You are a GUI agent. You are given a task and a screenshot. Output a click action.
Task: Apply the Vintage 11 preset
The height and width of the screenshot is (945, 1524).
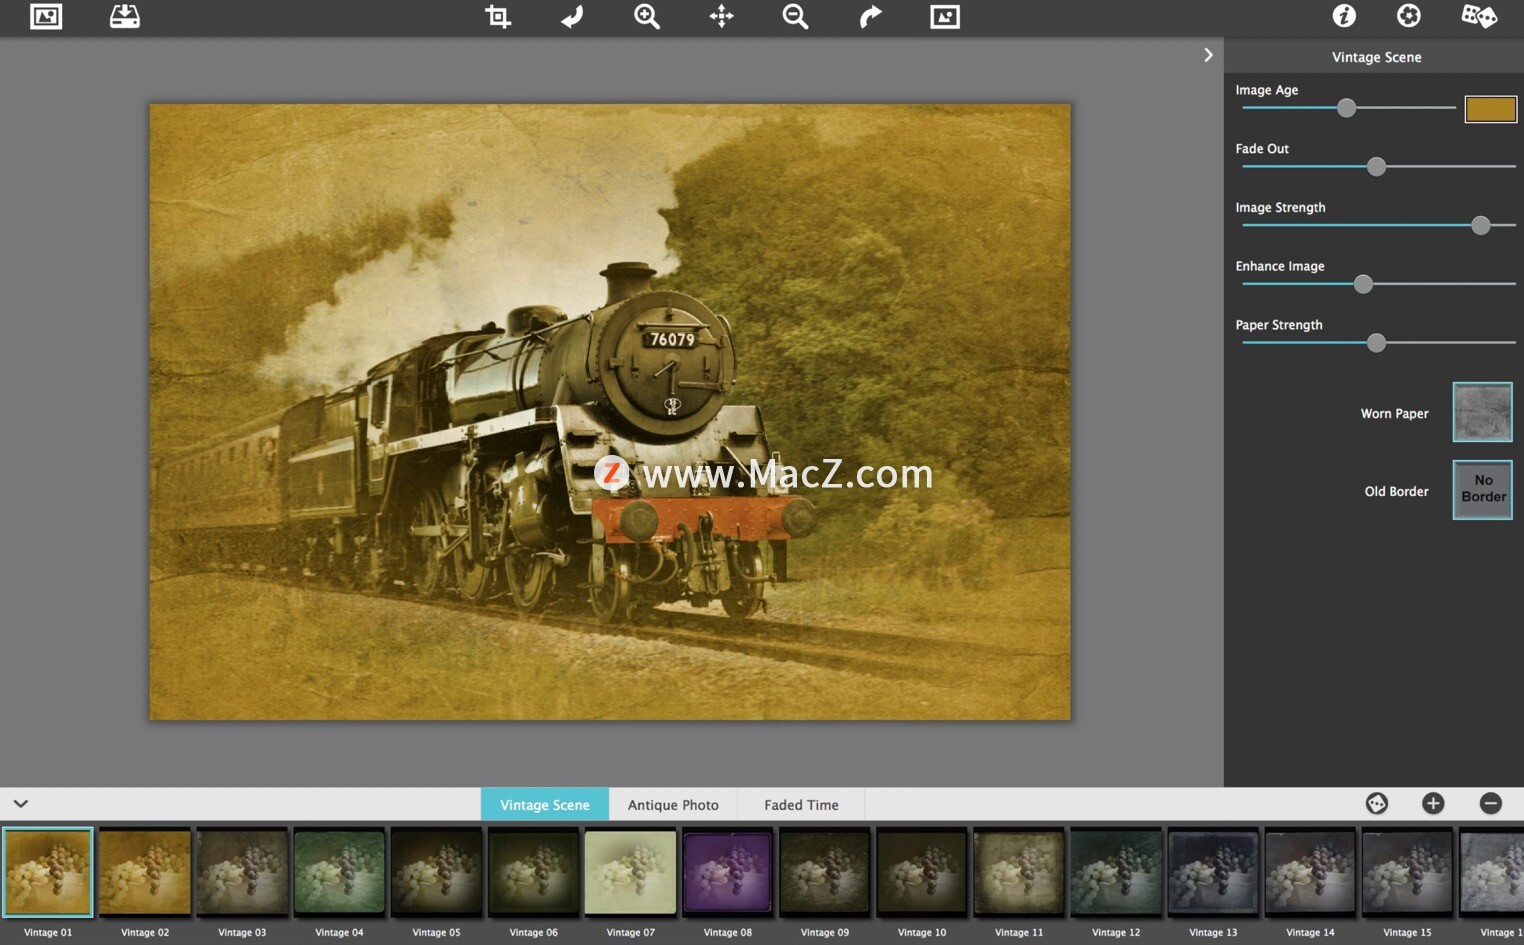[1018, 872]
